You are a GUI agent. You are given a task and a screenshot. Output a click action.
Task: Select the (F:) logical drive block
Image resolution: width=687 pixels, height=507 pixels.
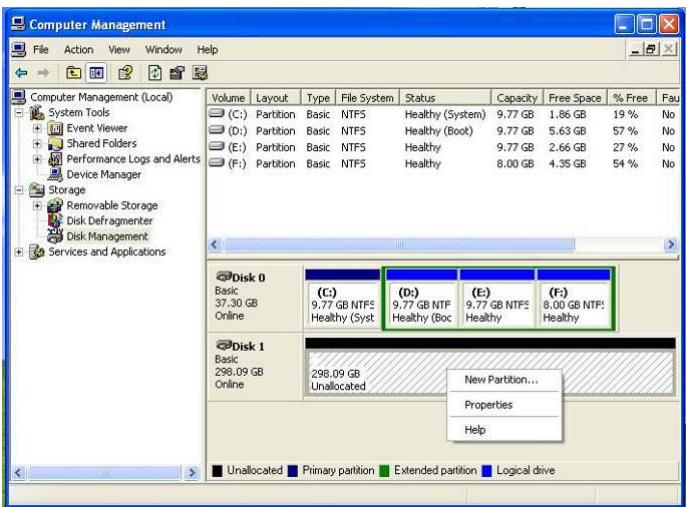pos(574,299)
